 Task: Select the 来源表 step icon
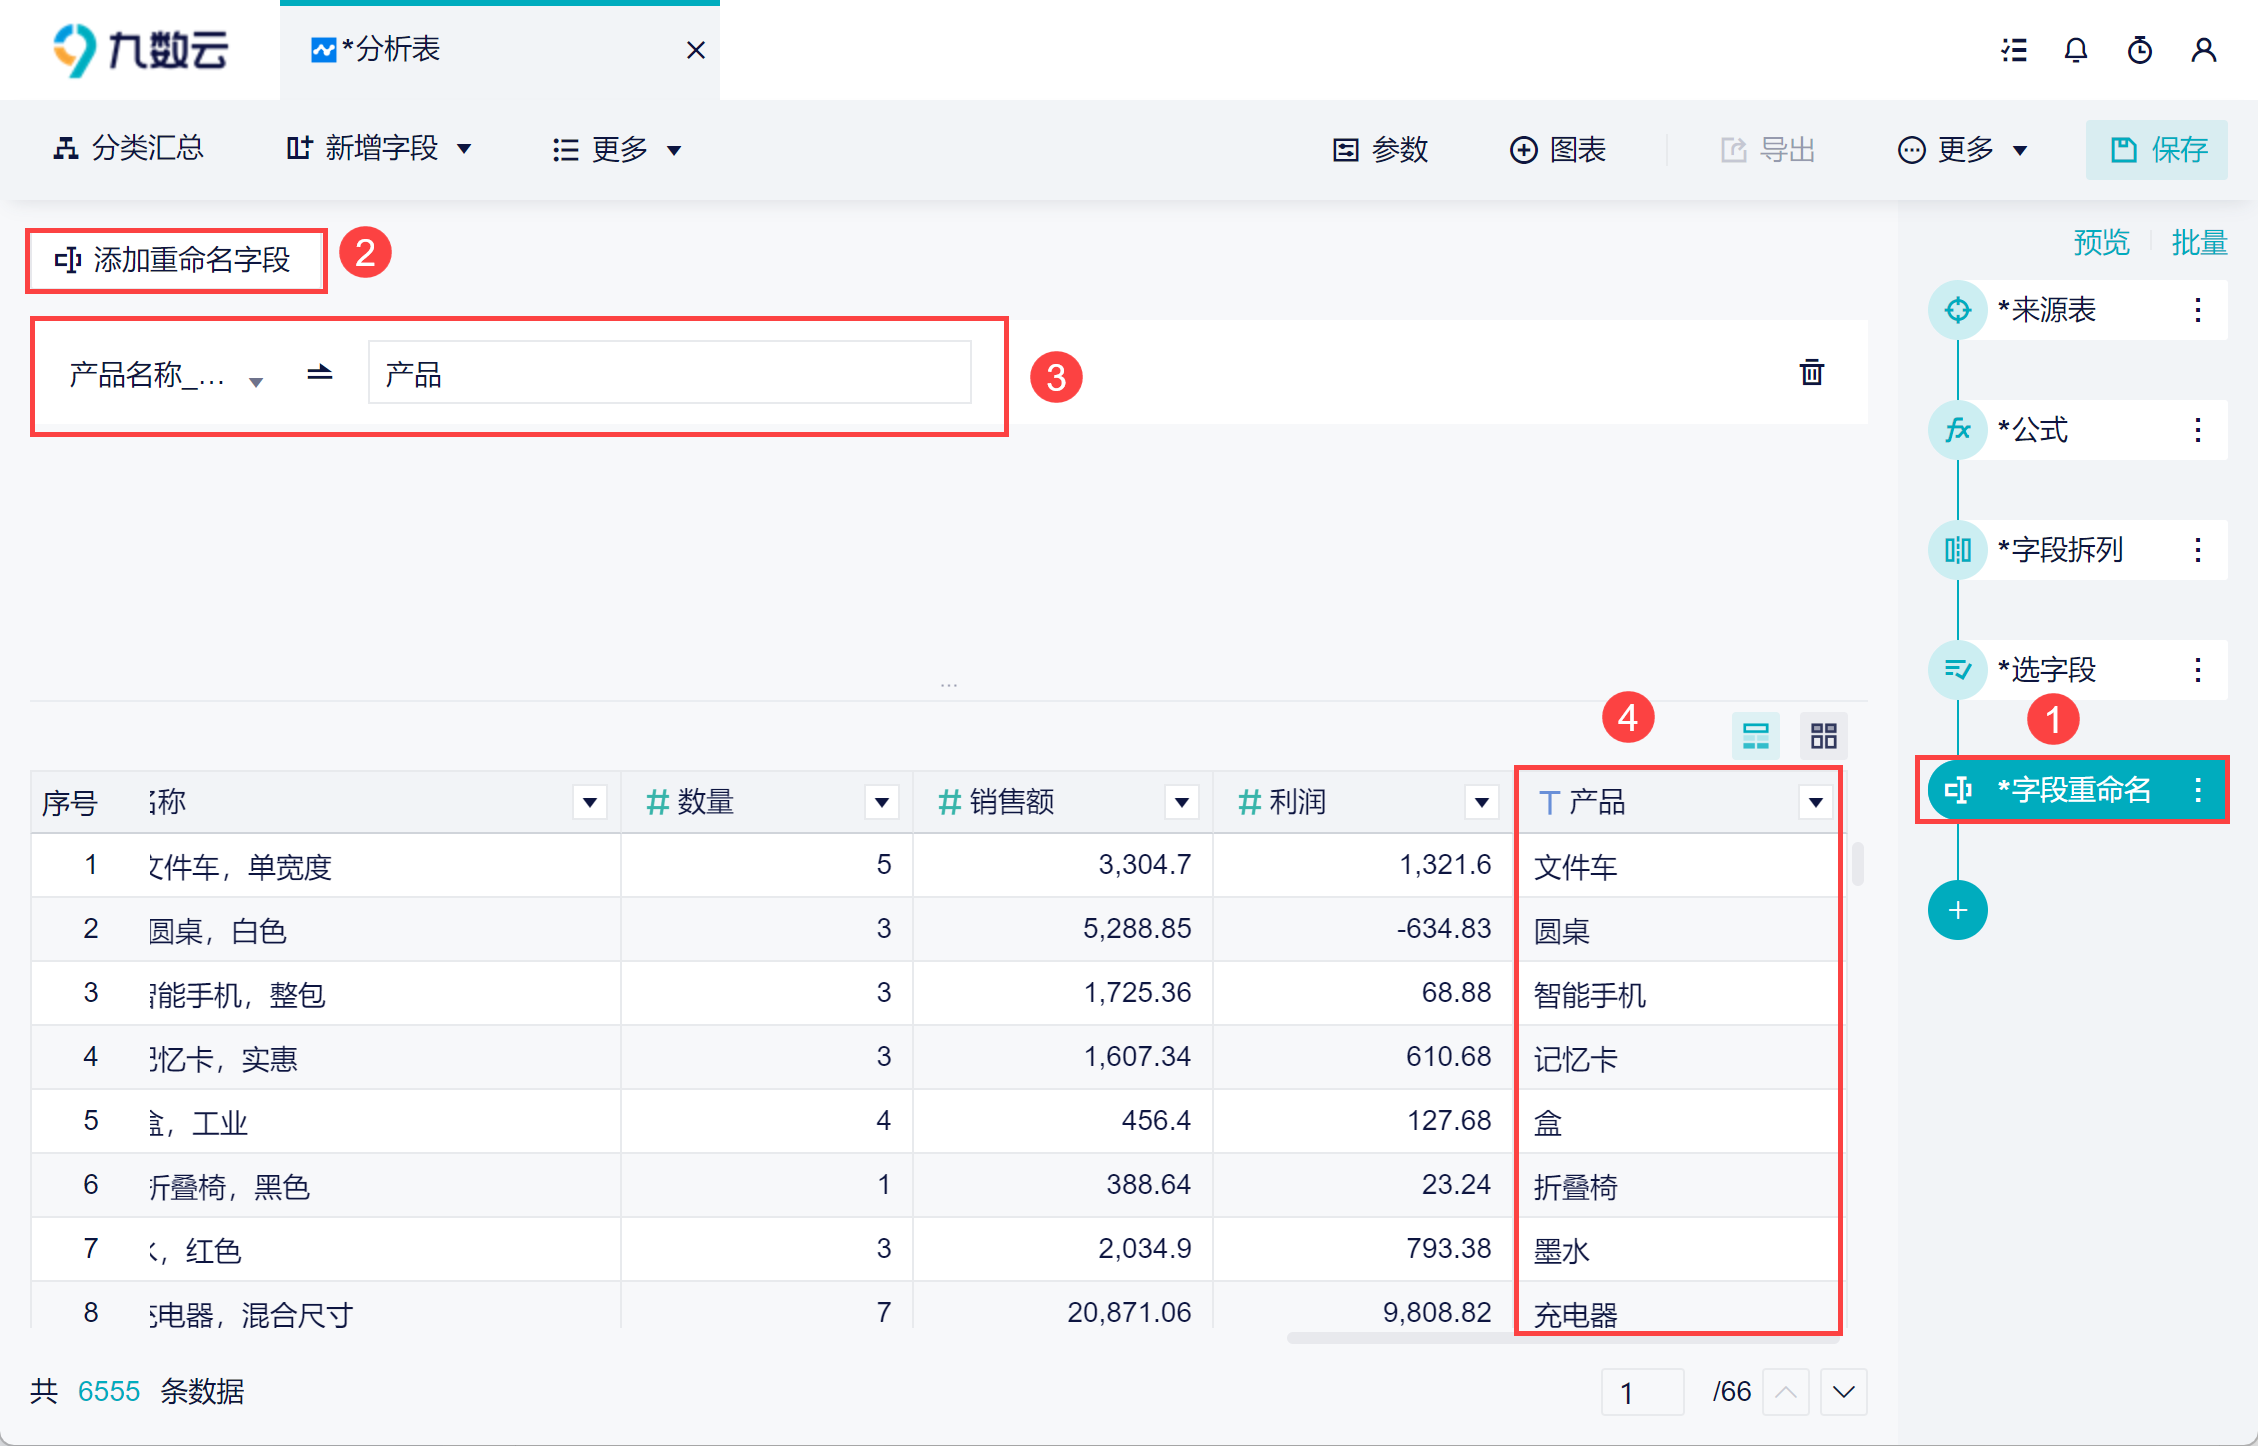[1957, 310]
